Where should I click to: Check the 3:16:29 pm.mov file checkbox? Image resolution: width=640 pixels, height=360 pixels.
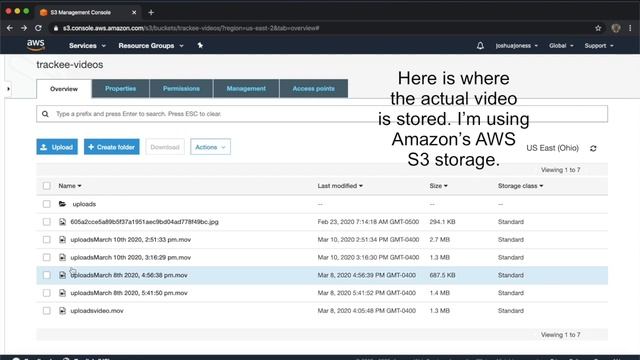tap(47, 257)
